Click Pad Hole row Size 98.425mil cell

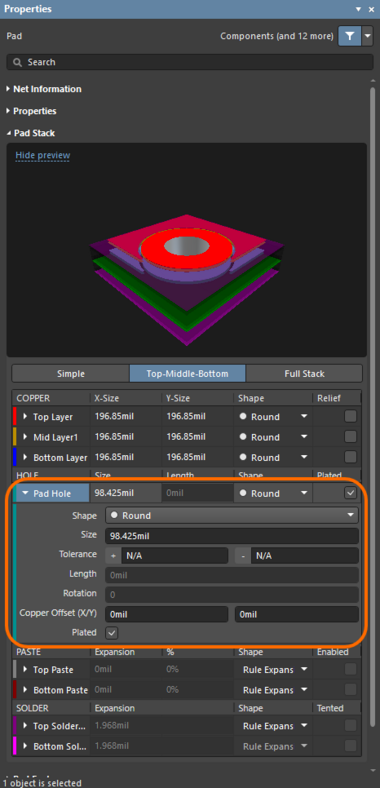point(125,494)
